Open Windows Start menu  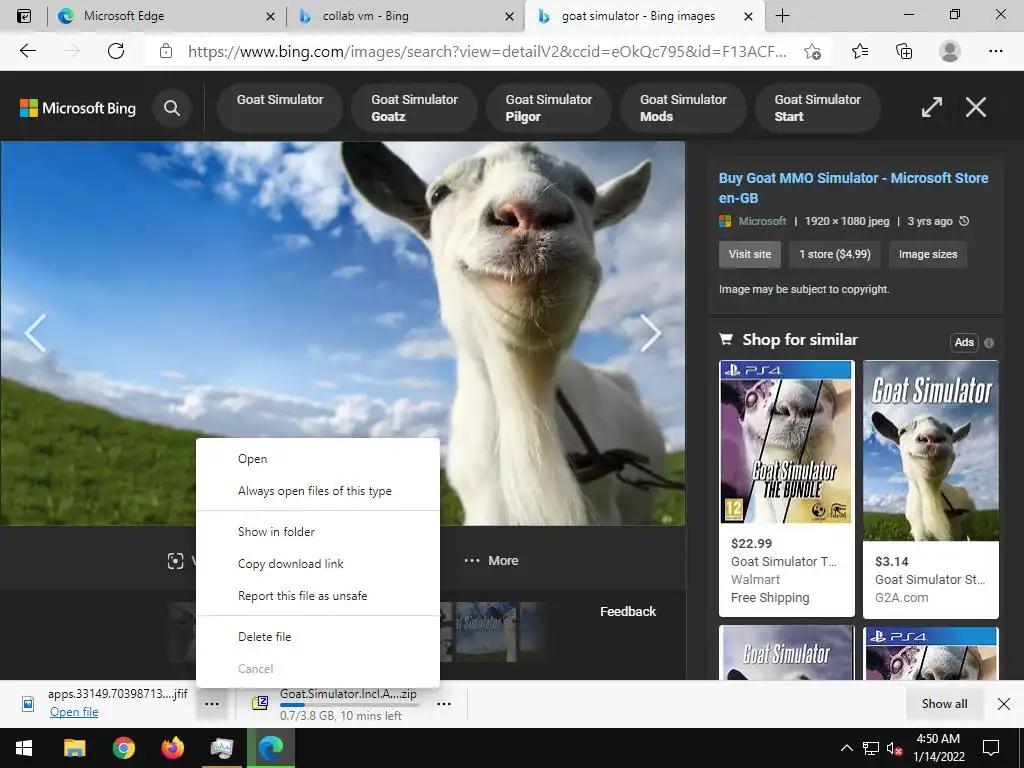click(x=24, y=748)
